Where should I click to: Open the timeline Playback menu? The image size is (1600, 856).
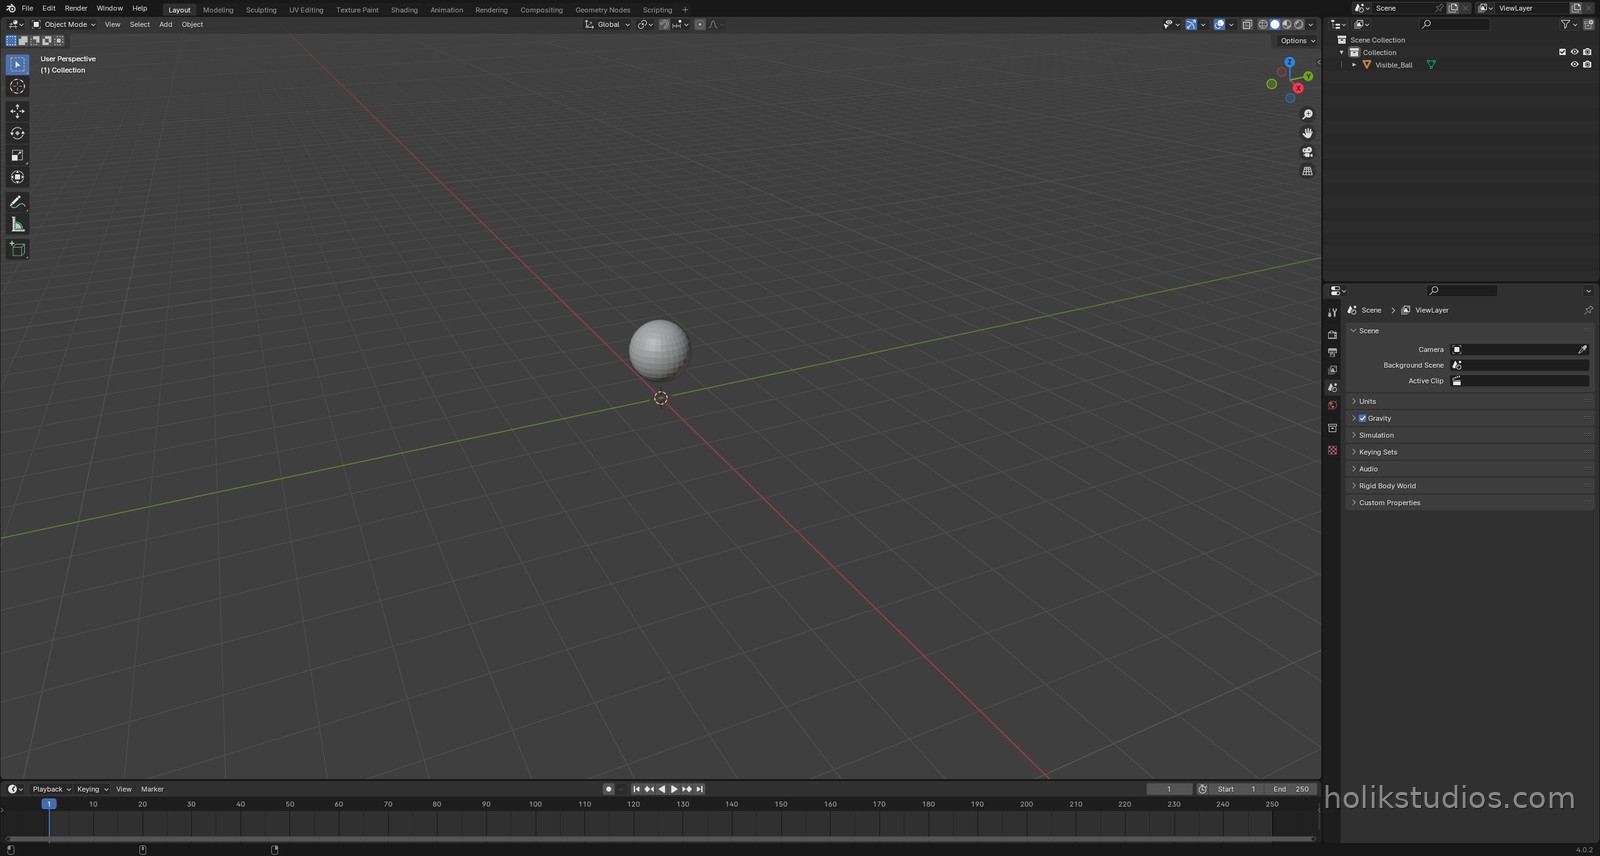coord(51,789)
